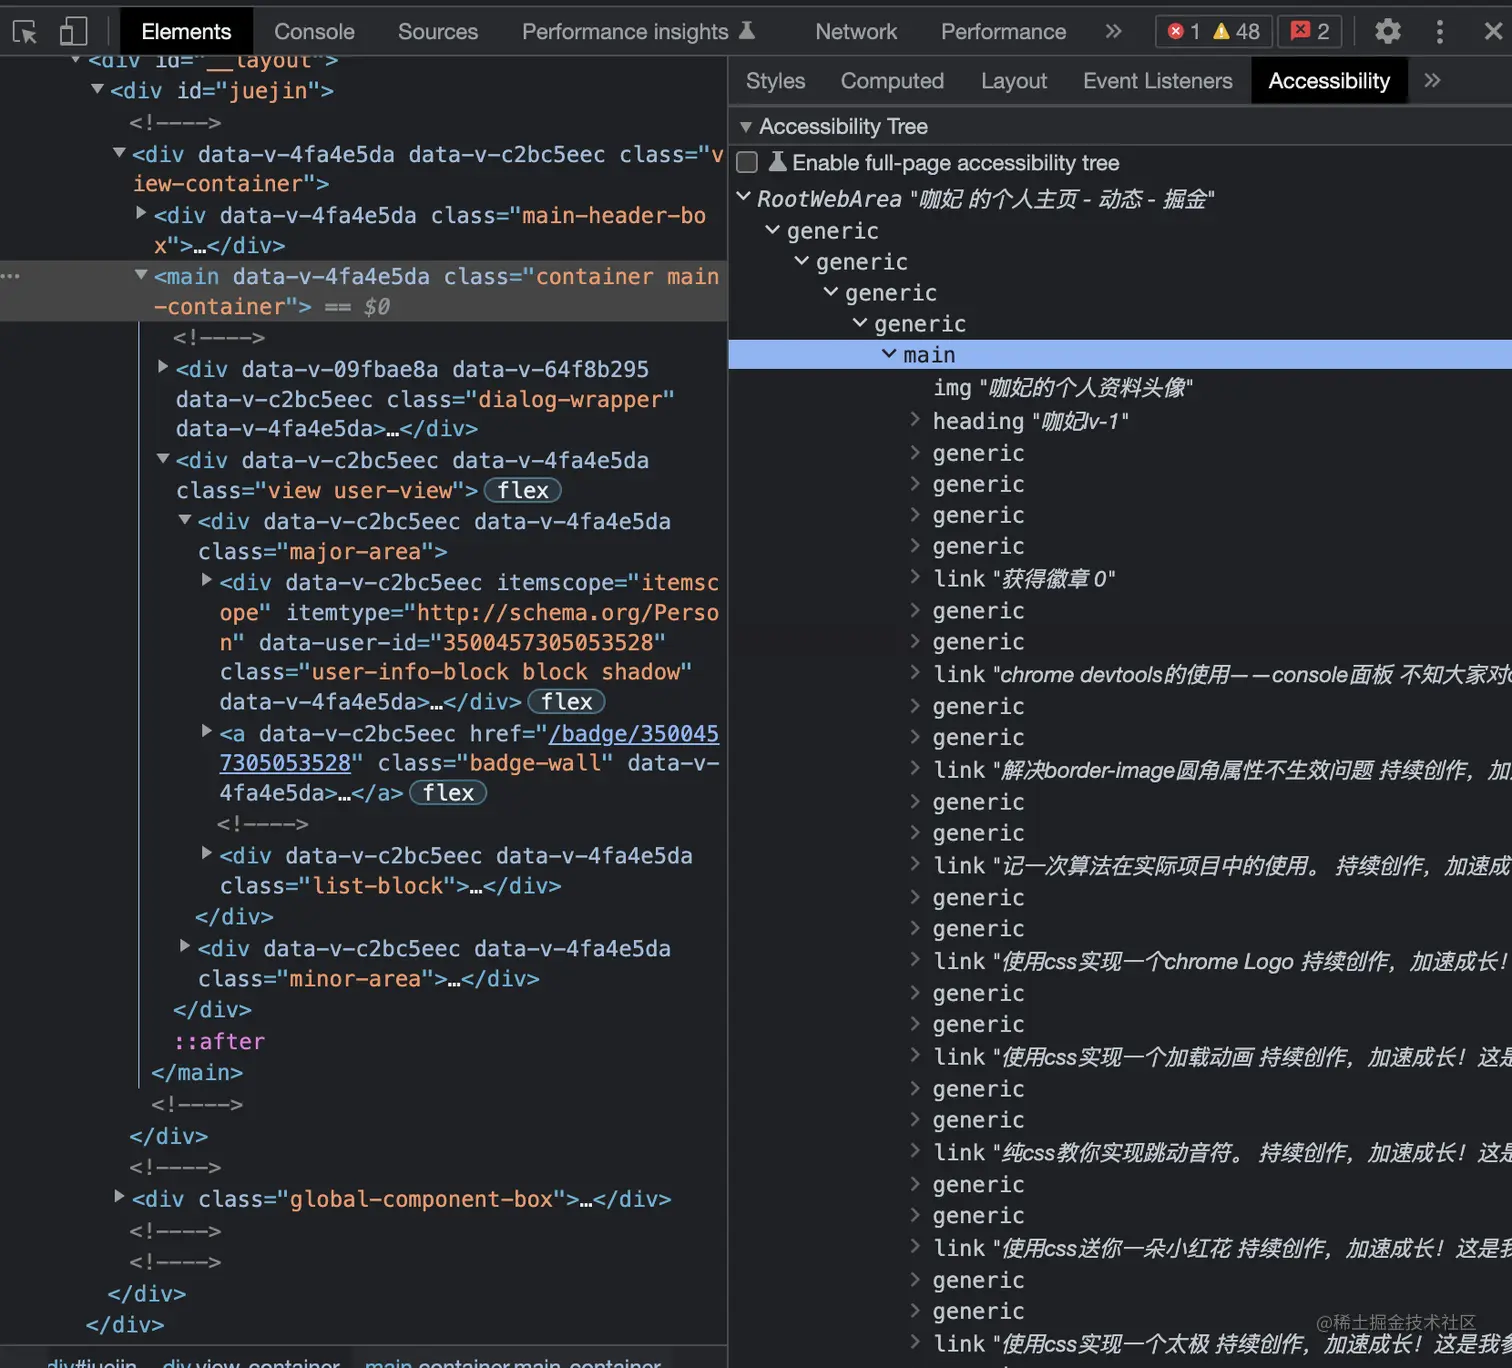Click the flex badge on user-info-block
Image resolution: width=1512 pixels, height=1368 pixels.
click(x=567, y=702)
